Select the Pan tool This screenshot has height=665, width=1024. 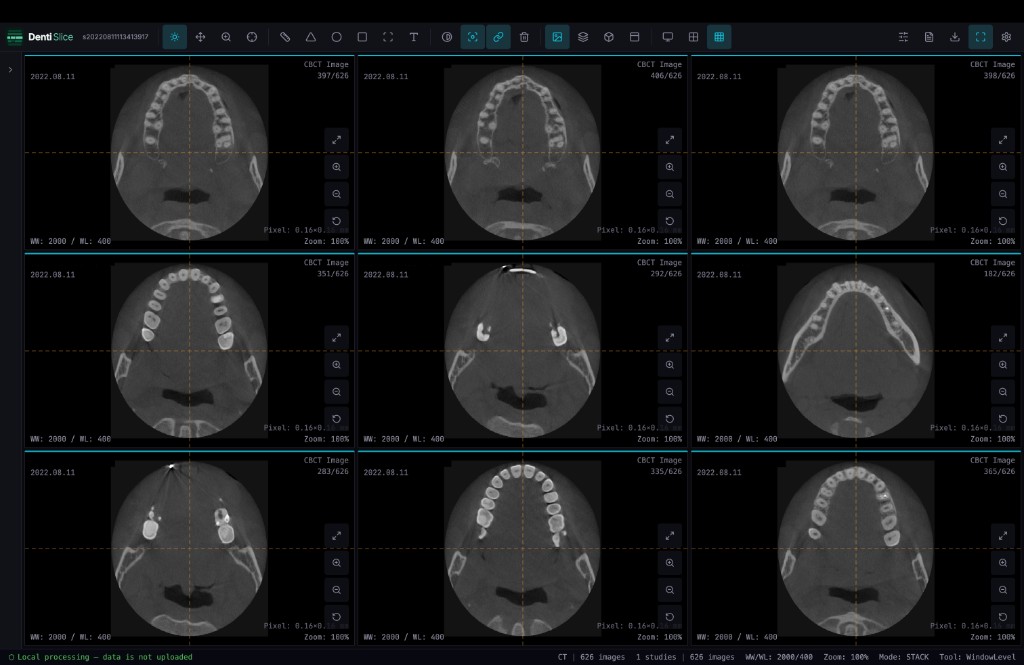coord(200,37)
